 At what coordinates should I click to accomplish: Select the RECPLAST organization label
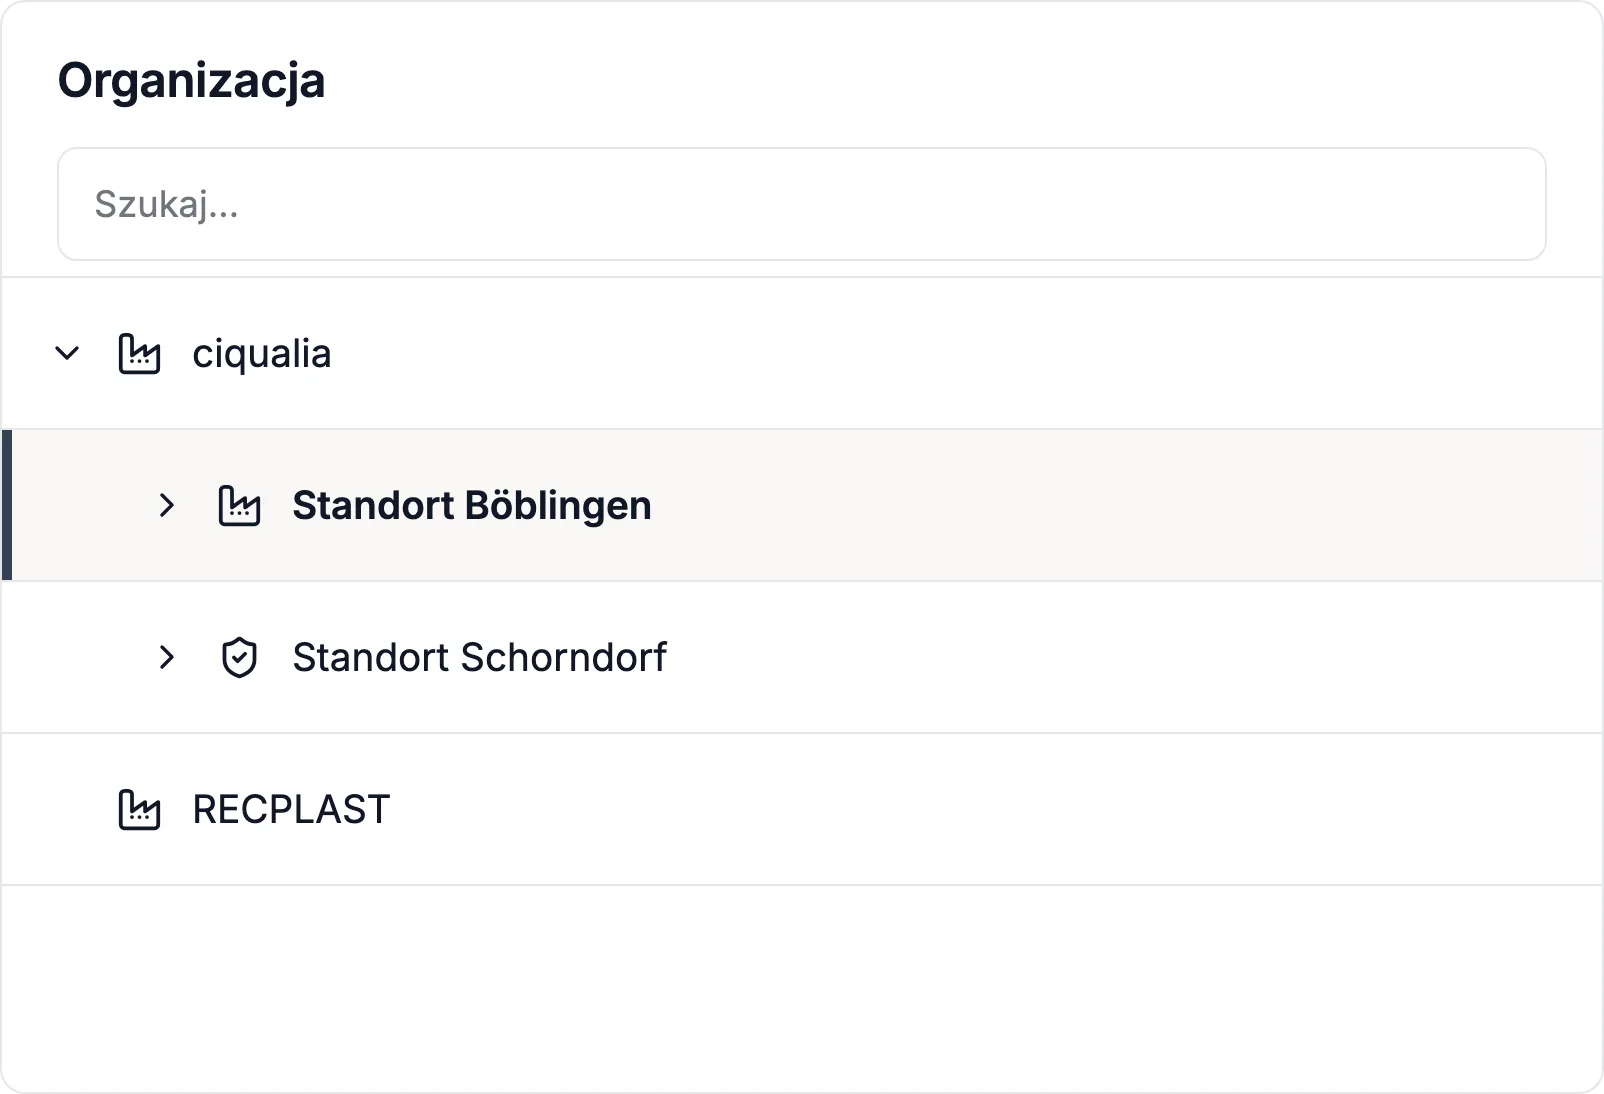[291, 809]
